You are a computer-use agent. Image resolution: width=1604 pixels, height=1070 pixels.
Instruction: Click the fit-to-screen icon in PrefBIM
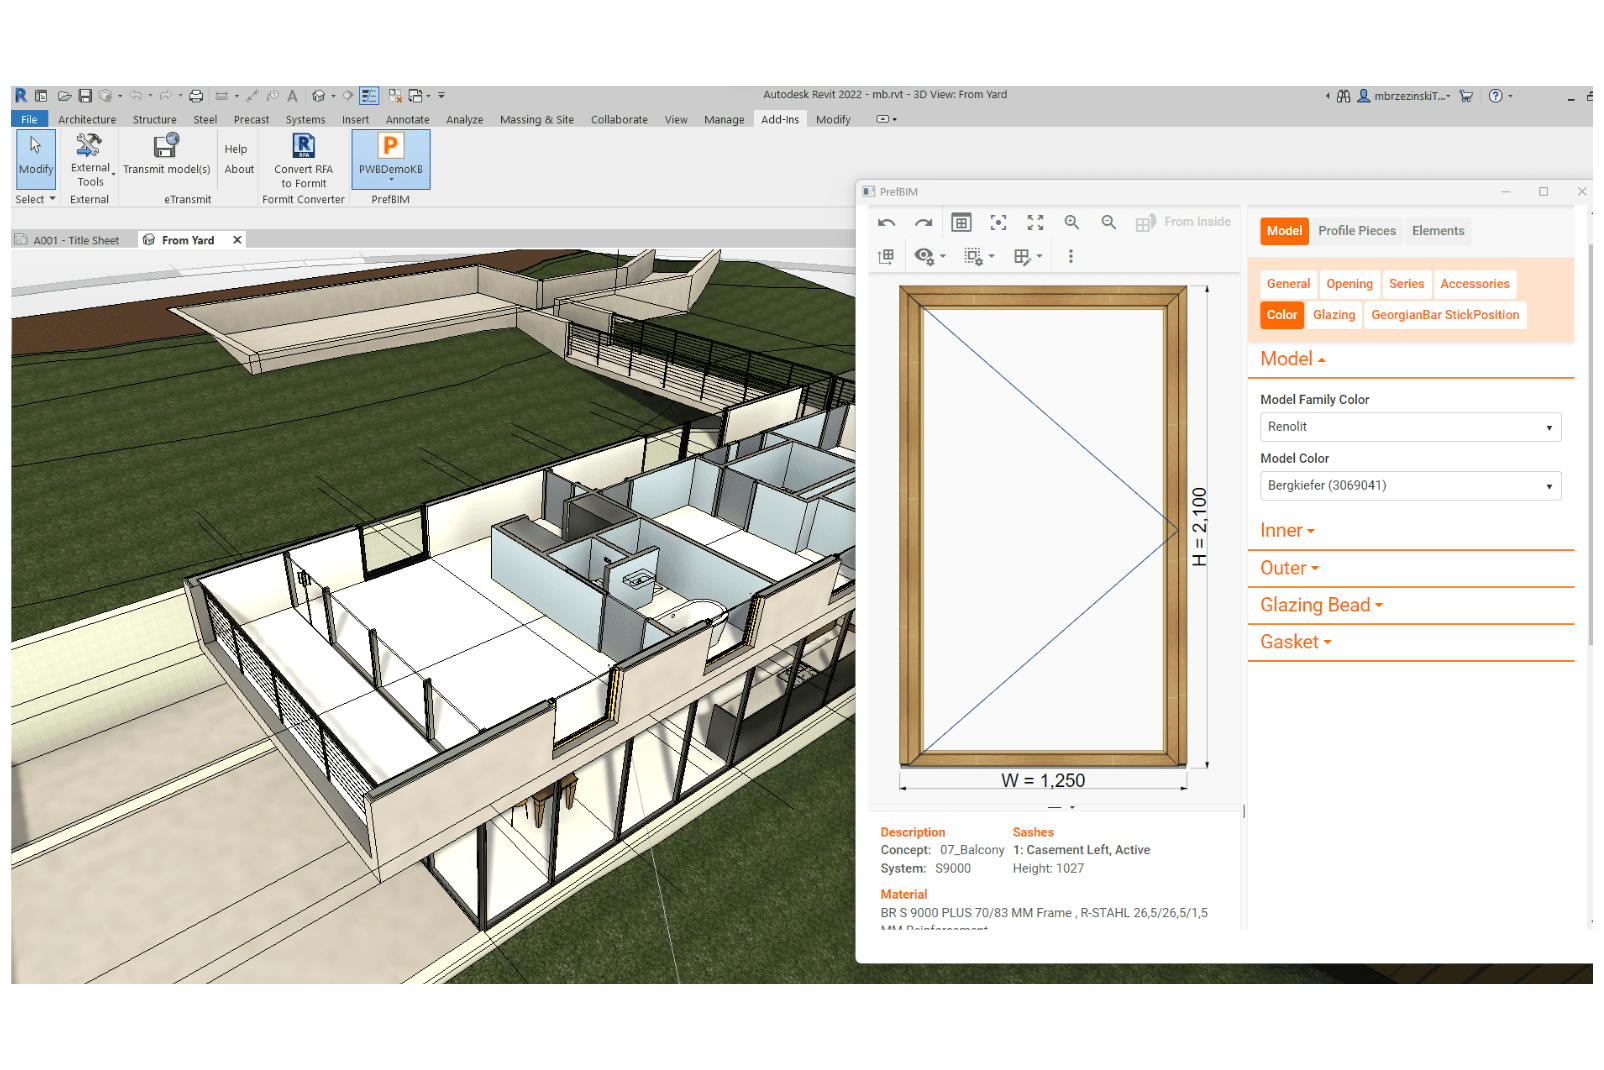click(x=1035, y=223)
